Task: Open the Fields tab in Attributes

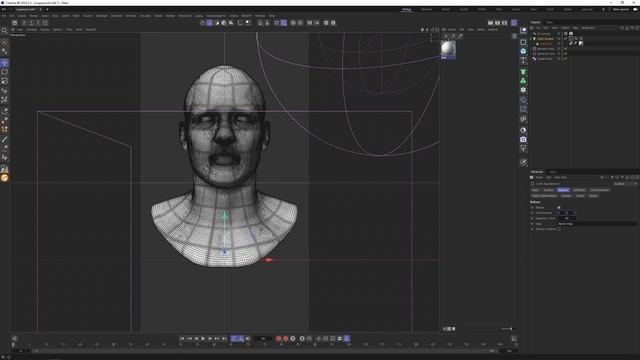Action: pyautogui.click(x=593, y=196)
